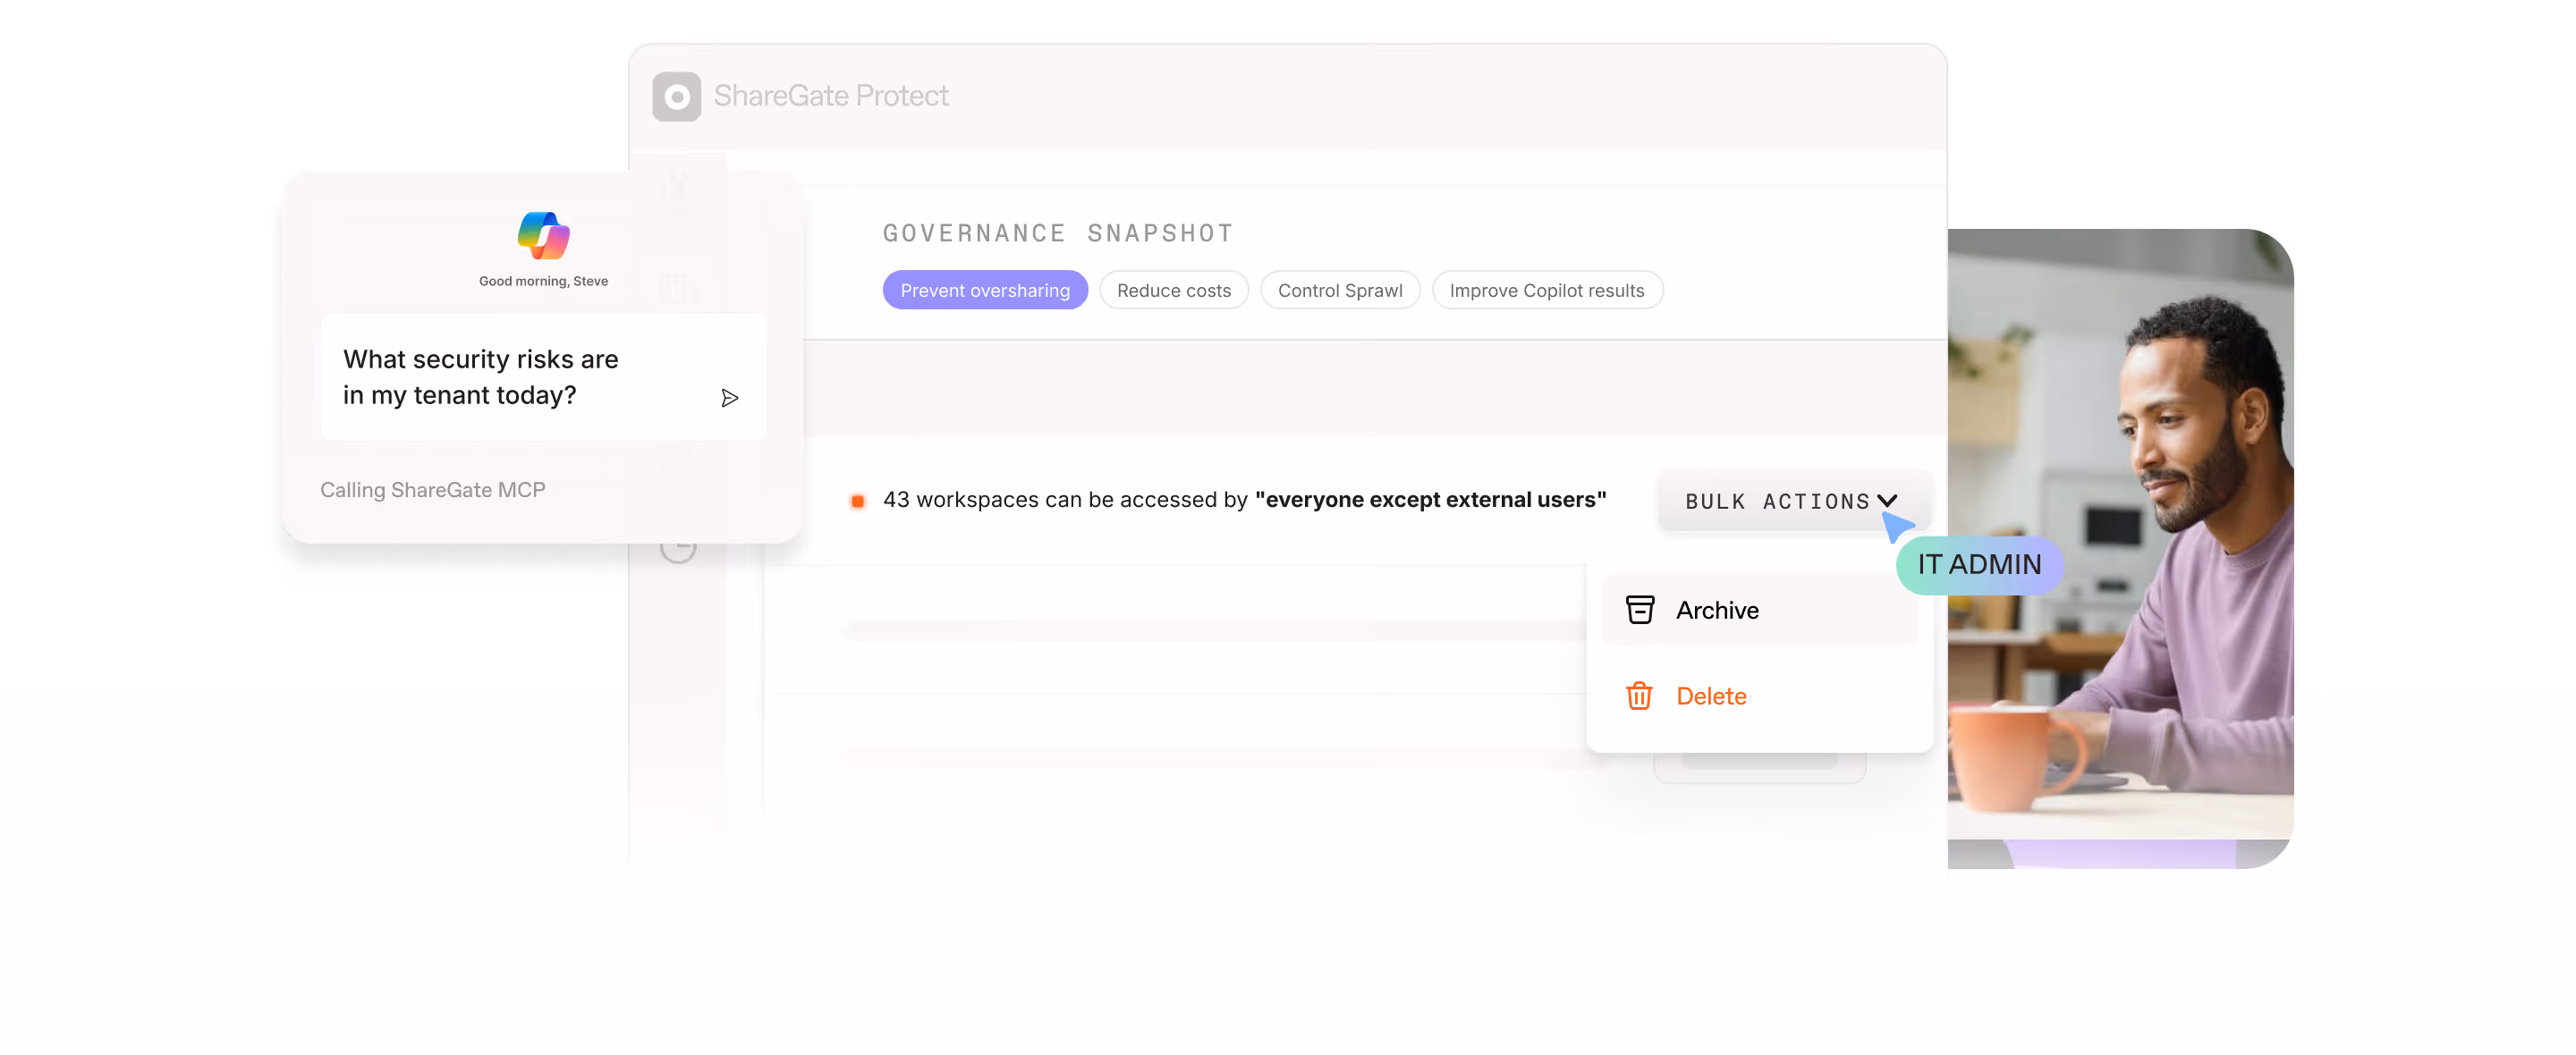Click the 43 workspaces access message
The image size is (2576, 1055).
[x=1244, y=499]
